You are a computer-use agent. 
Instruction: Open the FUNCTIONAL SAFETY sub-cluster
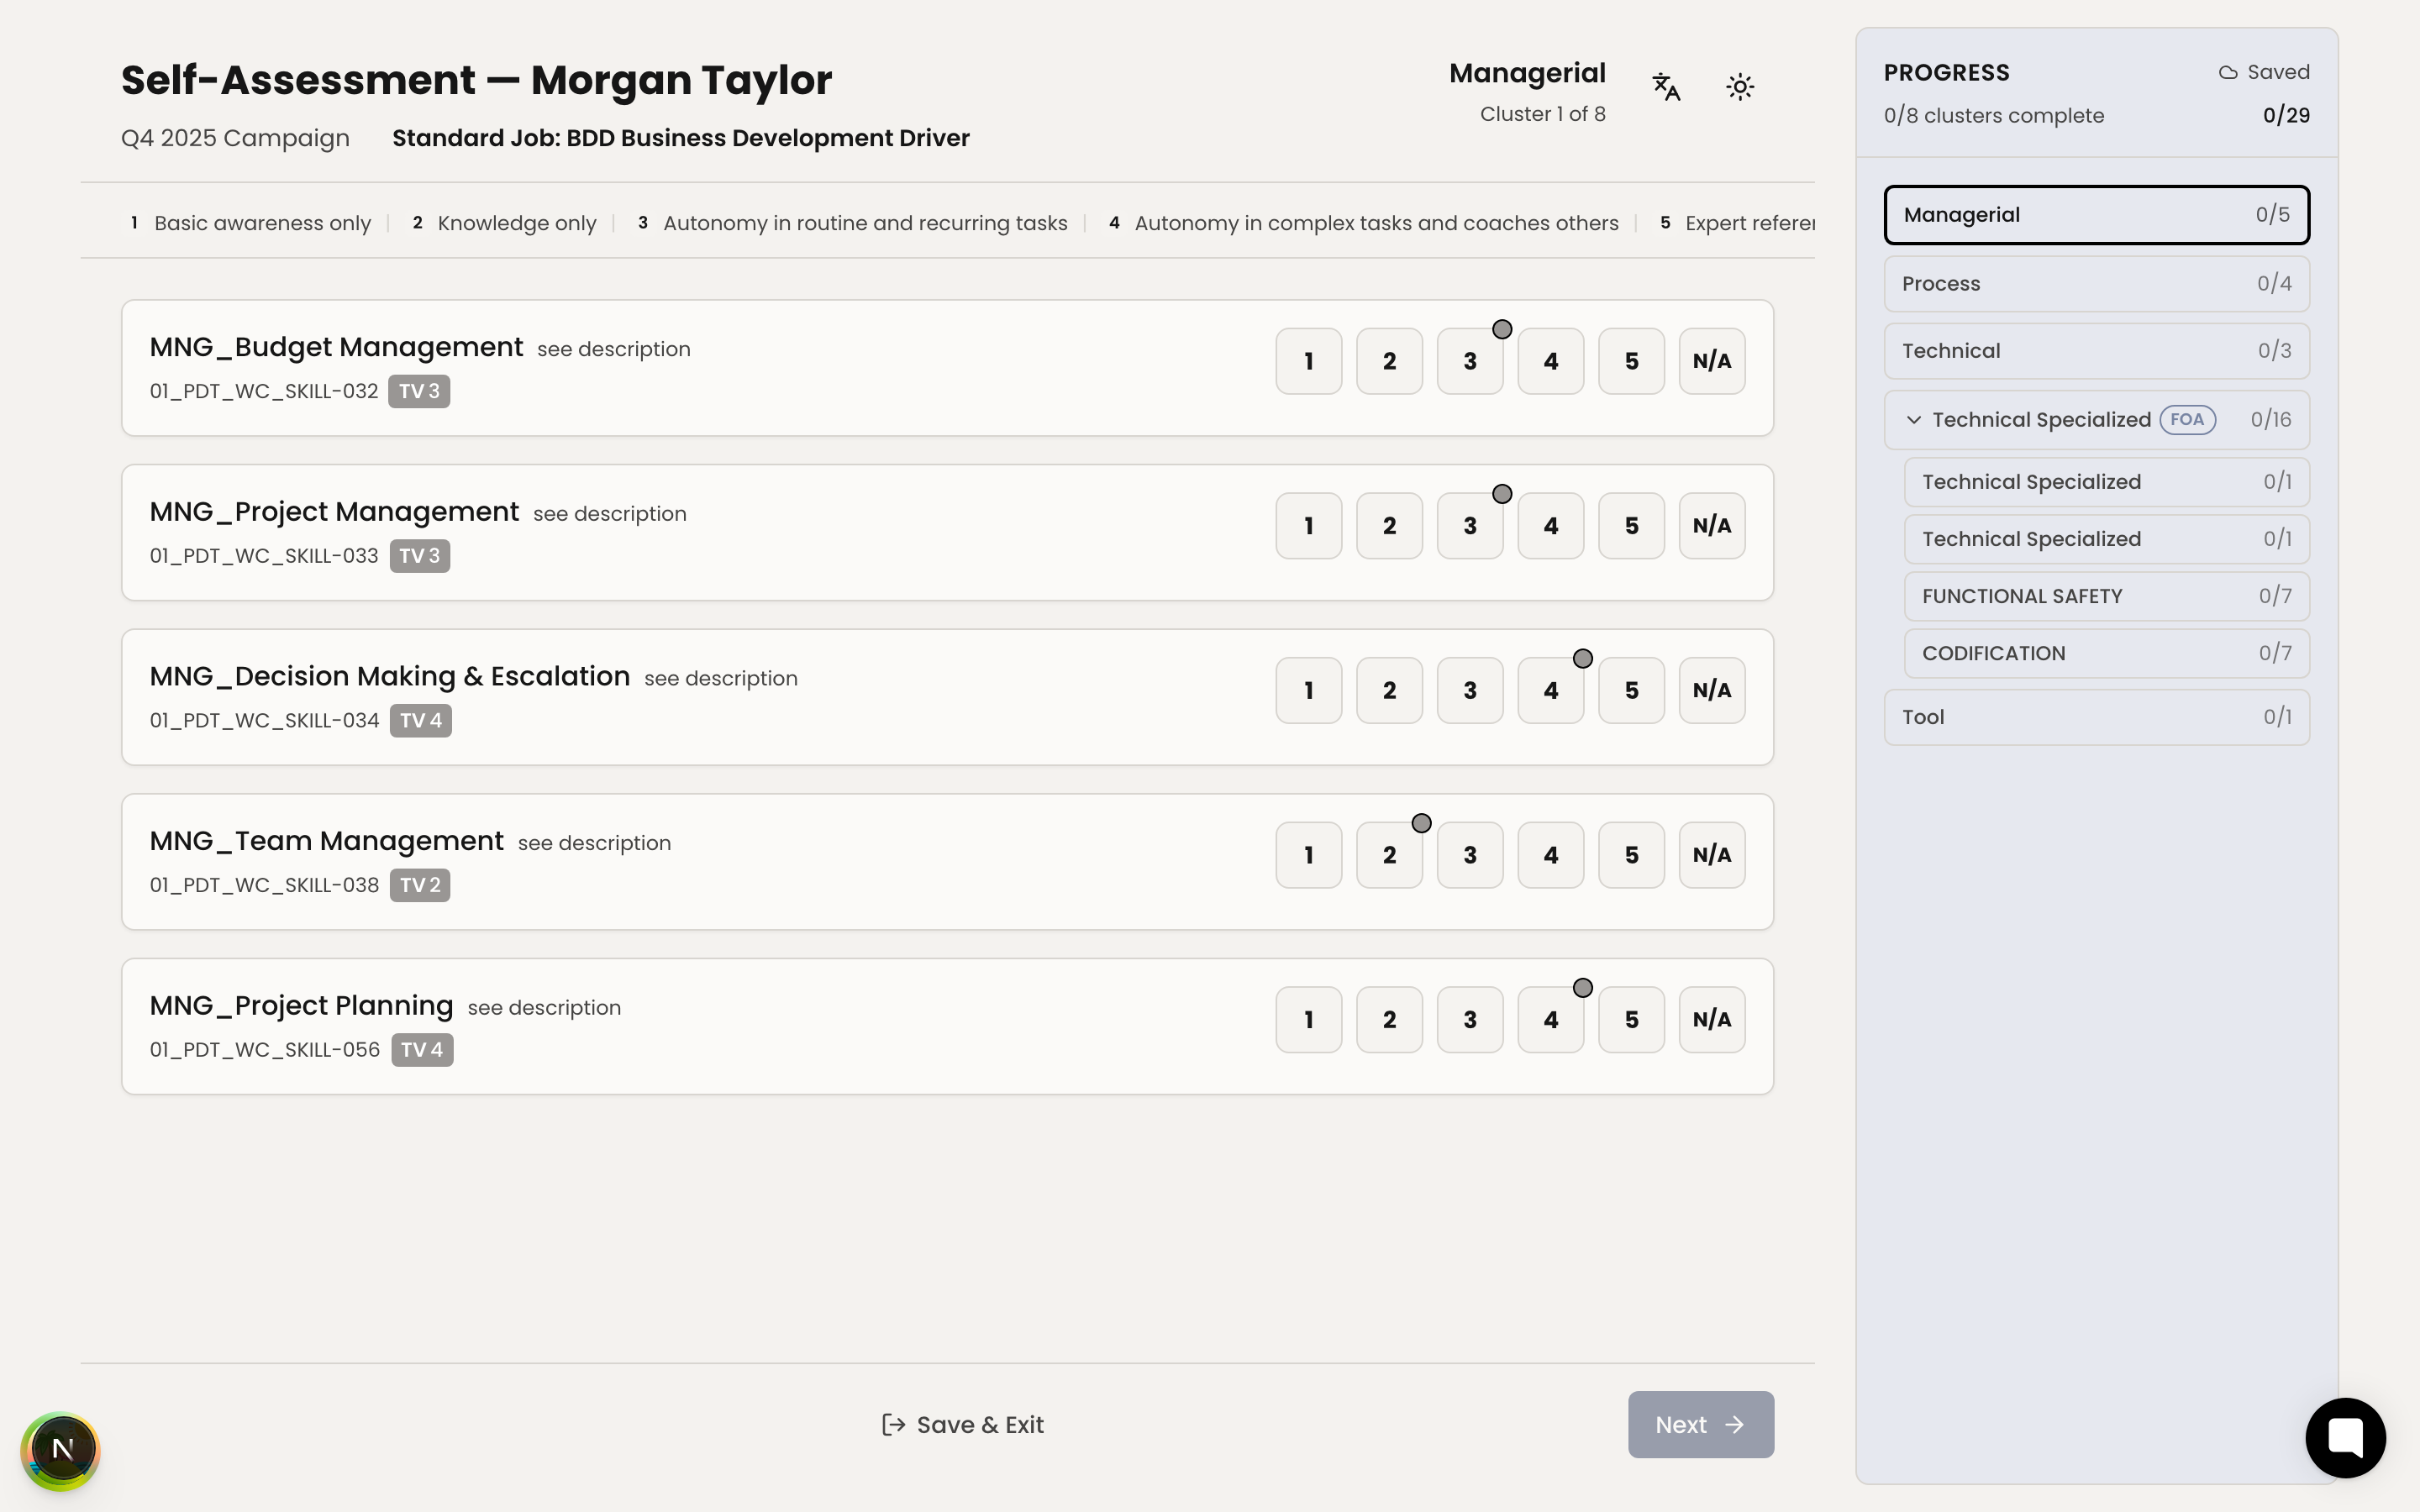(x=2106, y=596)
